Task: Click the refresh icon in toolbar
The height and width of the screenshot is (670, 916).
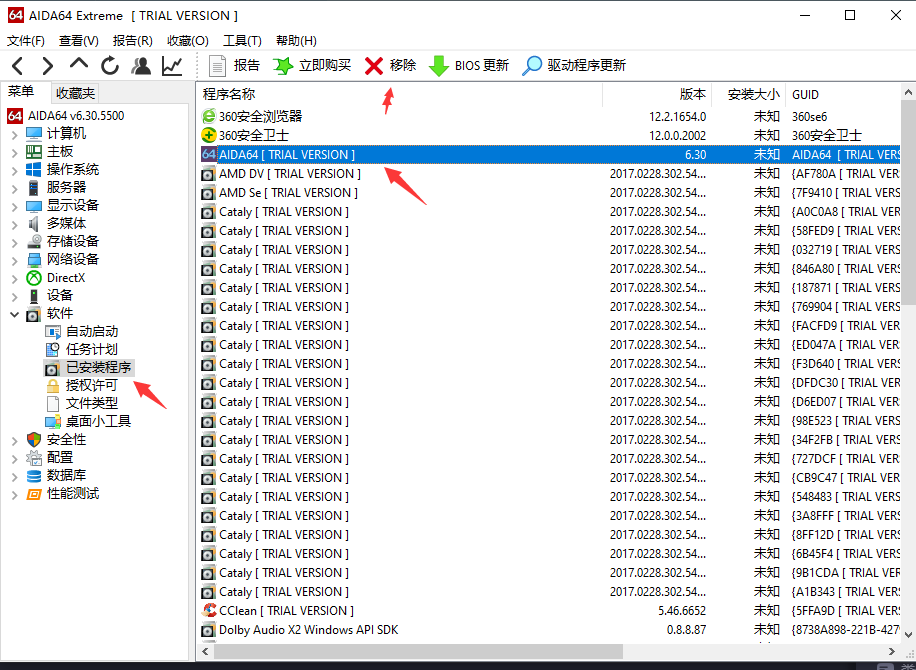Action: pyautogui.click(x=110, y=66)
